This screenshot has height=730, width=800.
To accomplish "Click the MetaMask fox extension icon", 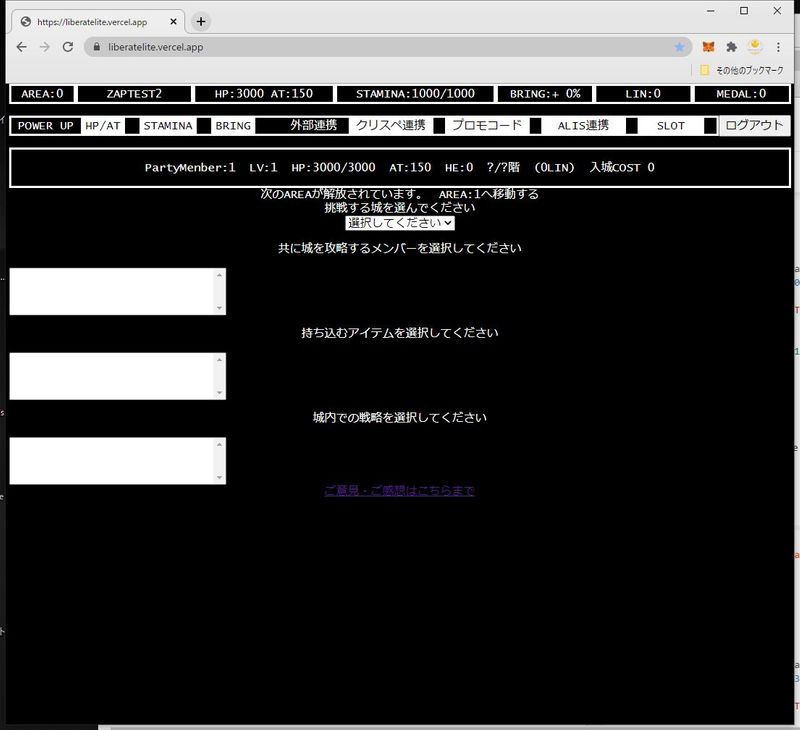I will point(708,47).
